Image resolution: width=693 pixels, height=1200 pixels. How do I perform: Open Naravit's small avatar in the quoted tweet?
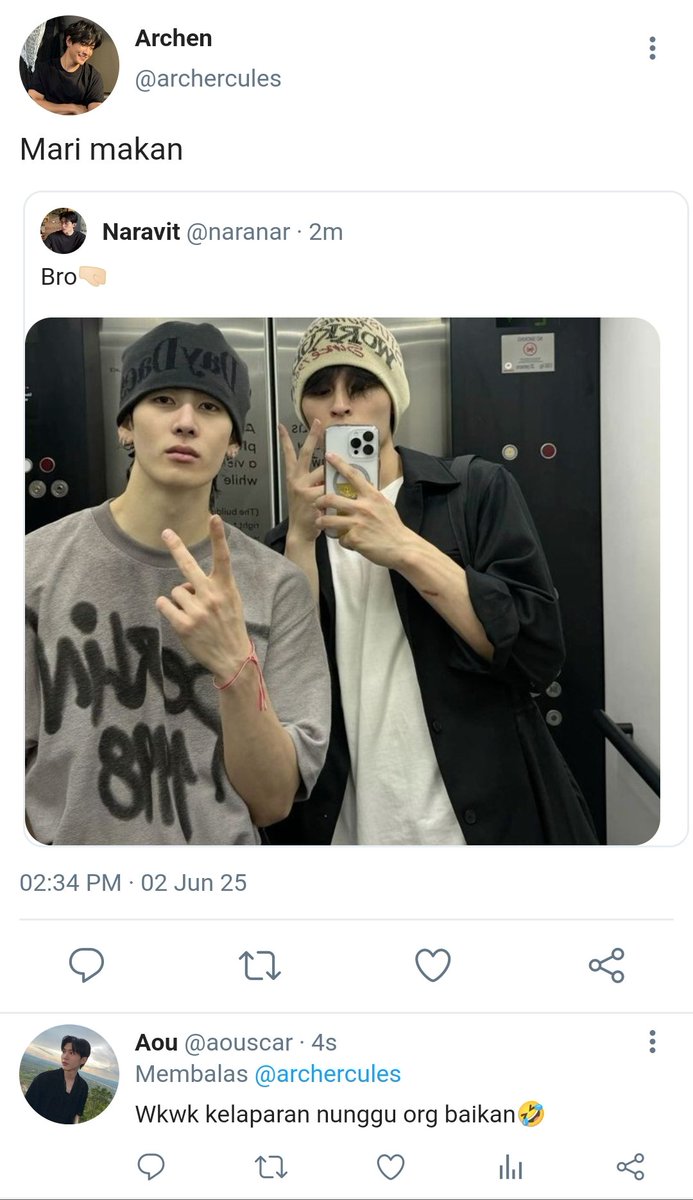[64, 231]
